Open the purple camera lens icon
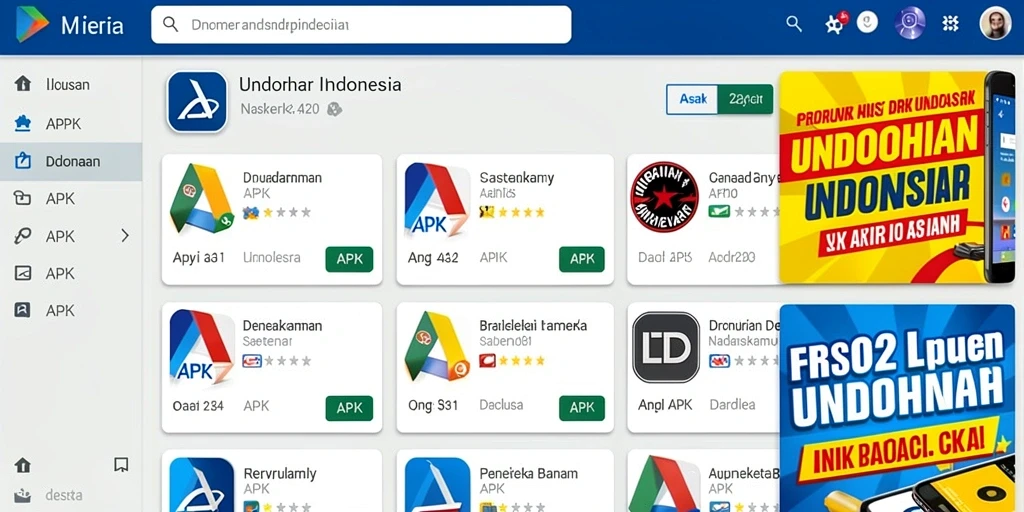 pyautogui.click(x=910, y=24)
